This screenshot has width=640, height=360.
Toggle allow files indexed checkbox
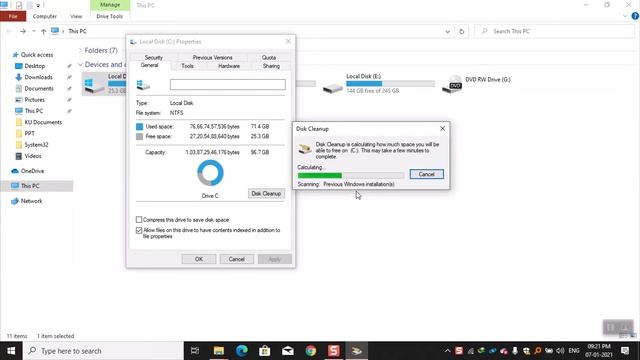[139, 230]
